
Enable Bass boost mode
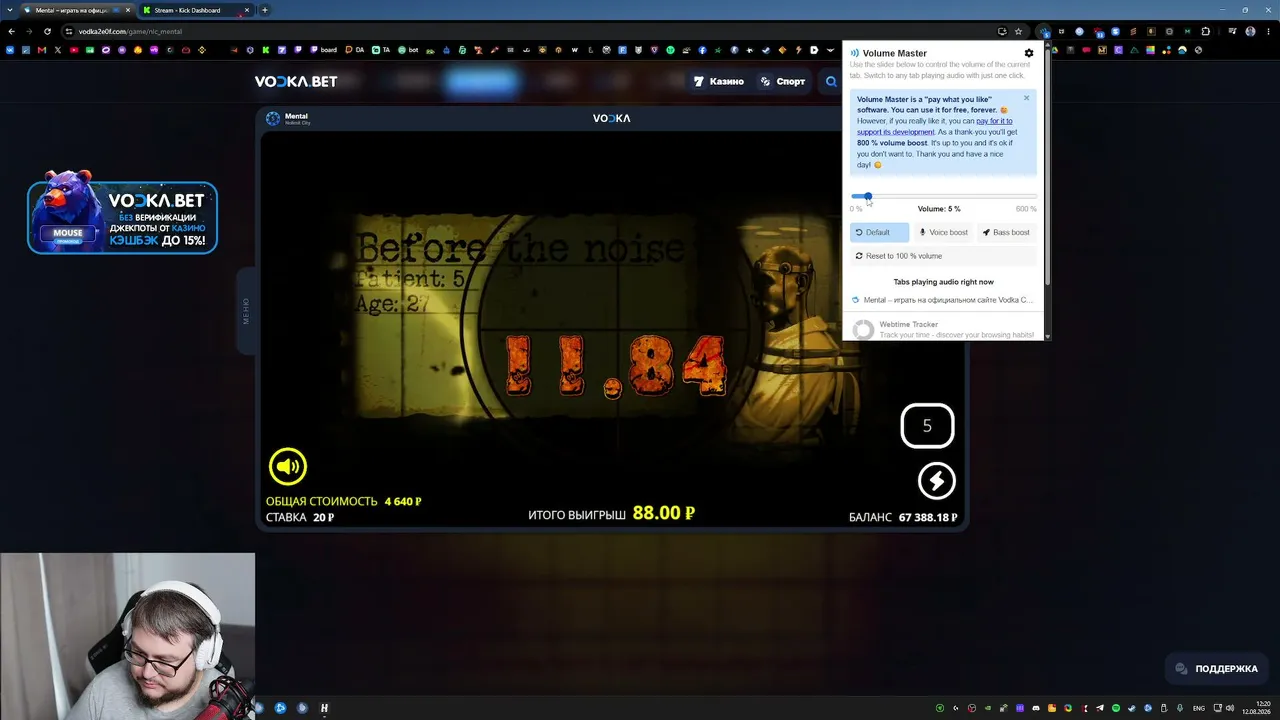click(x=1007, y=232)
